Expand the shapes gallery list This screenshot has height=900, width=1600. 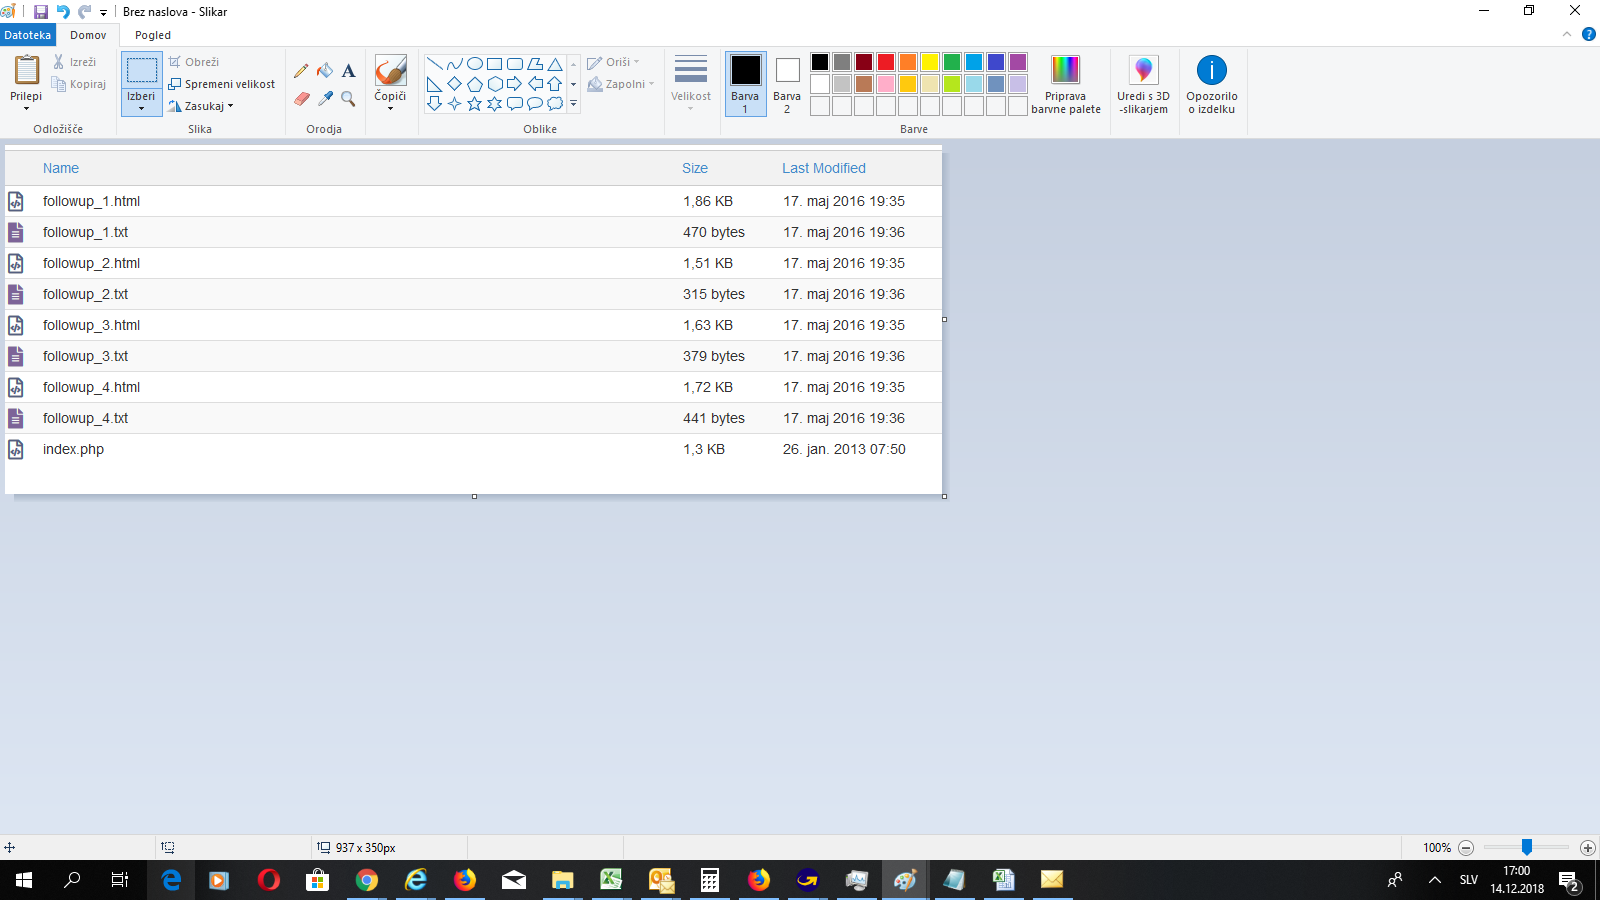pyautogui.click(x=573, y=103)
